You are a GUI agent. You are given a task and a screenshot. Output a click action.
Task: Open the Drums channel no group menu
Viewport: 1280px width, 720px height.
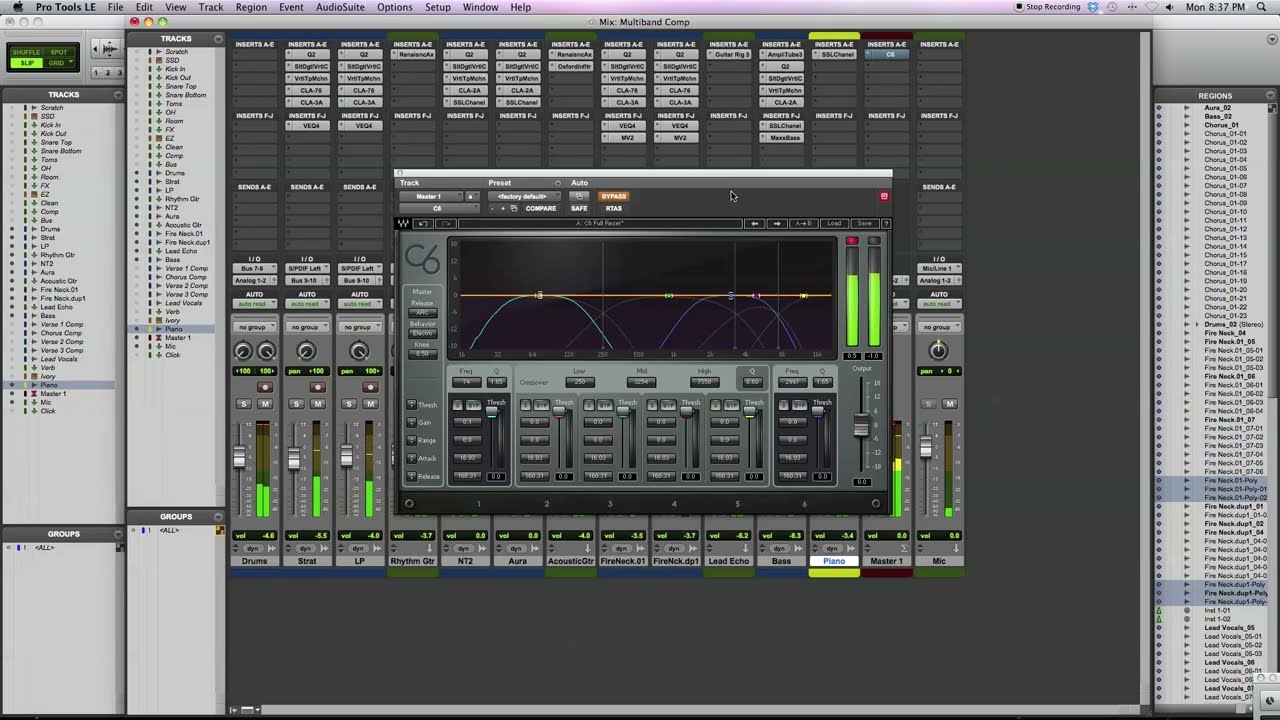click(255, 327)
